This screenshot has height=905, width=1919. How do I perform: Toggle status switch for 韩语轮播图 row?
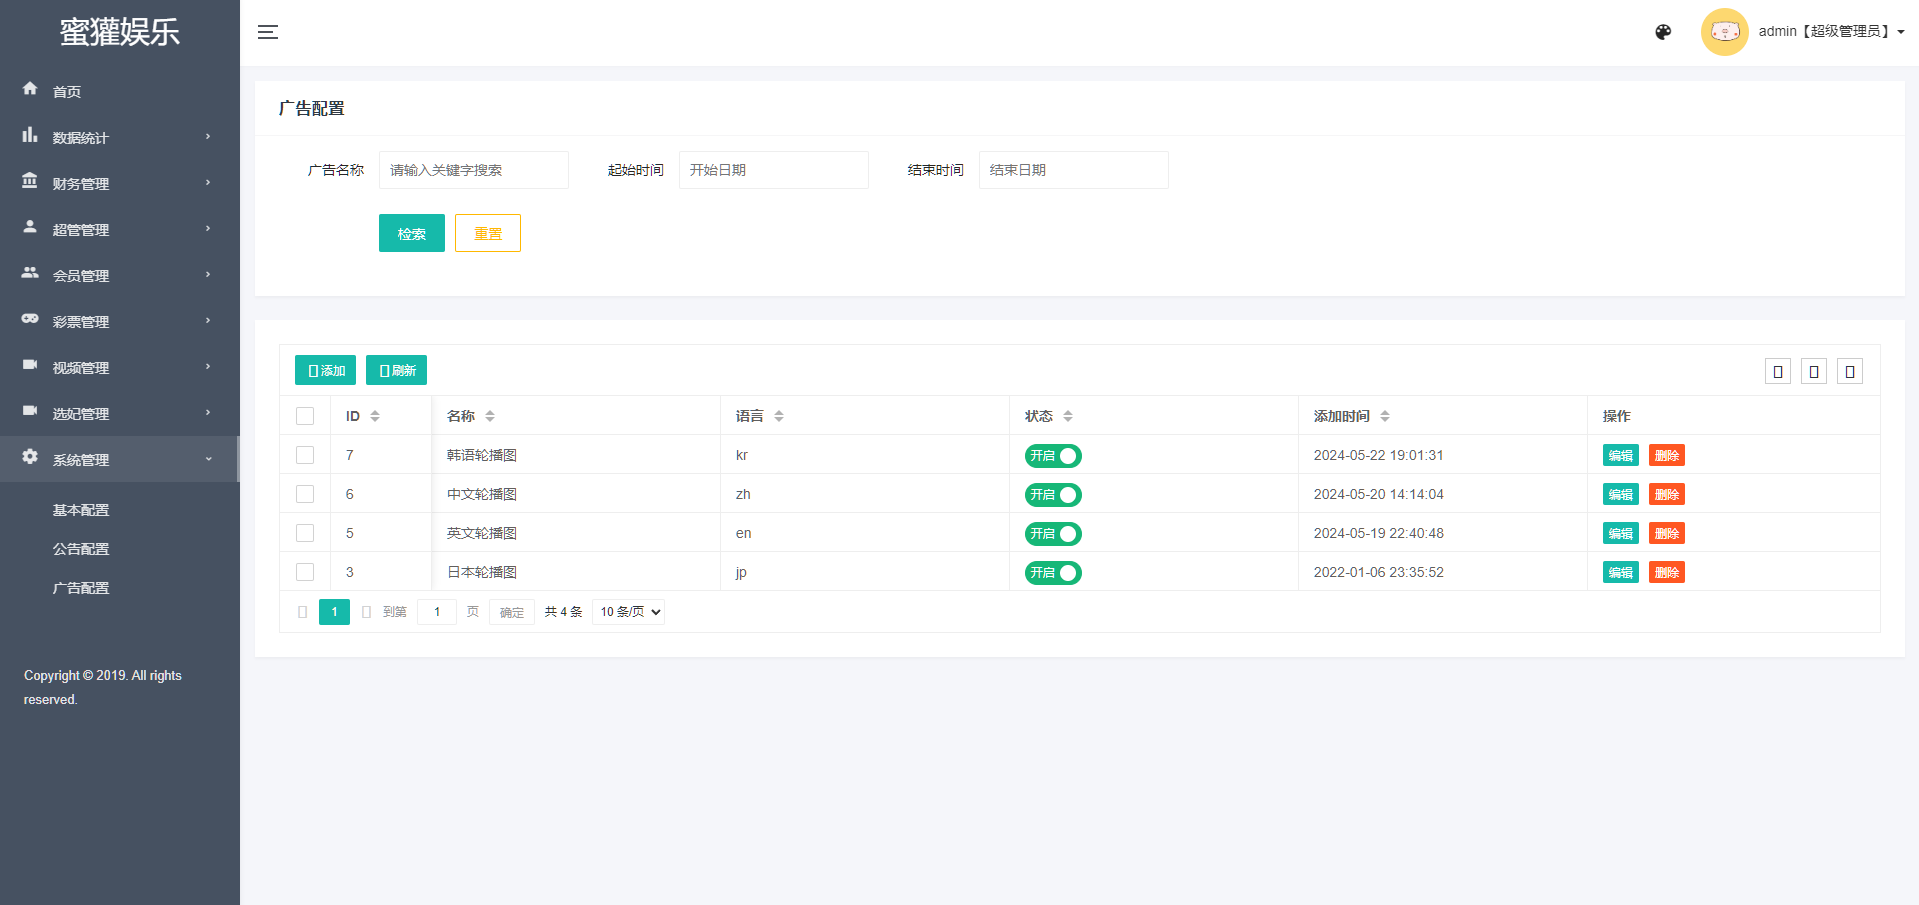(x=1052, y=456)
